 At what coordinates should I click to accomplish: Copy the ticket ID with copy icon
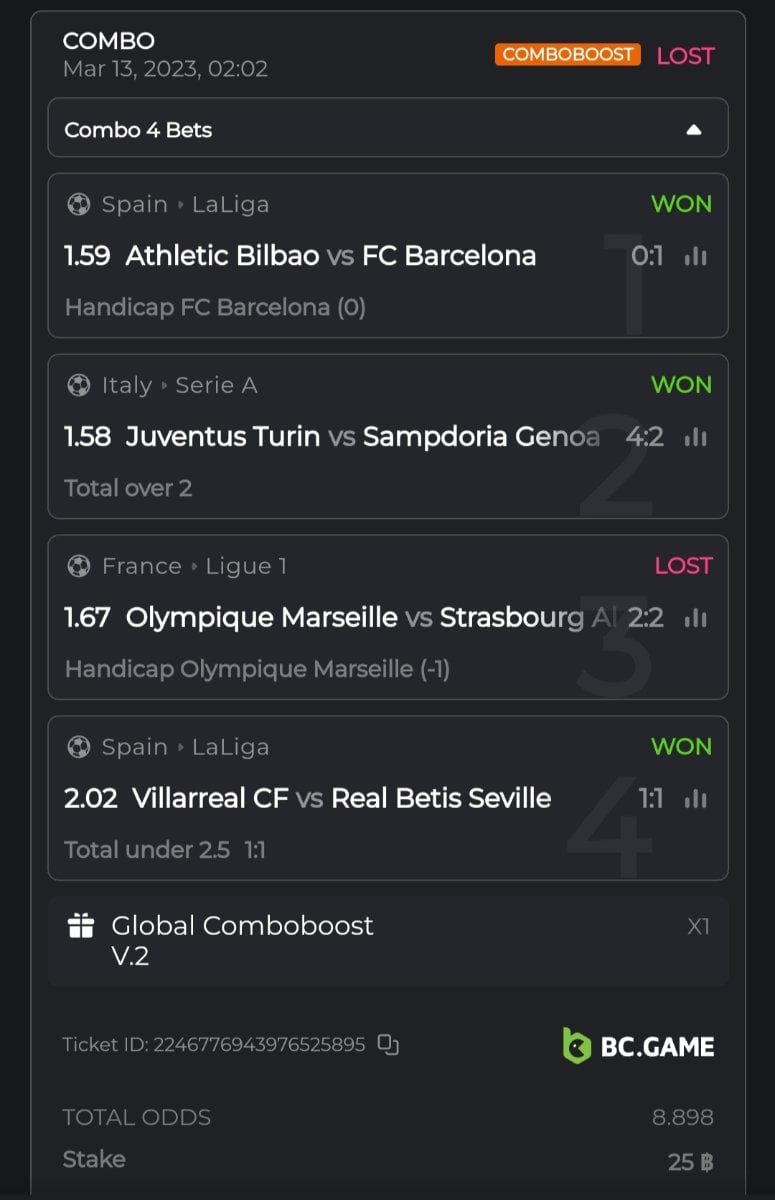pyautogui.click(x=388, y=1045)
